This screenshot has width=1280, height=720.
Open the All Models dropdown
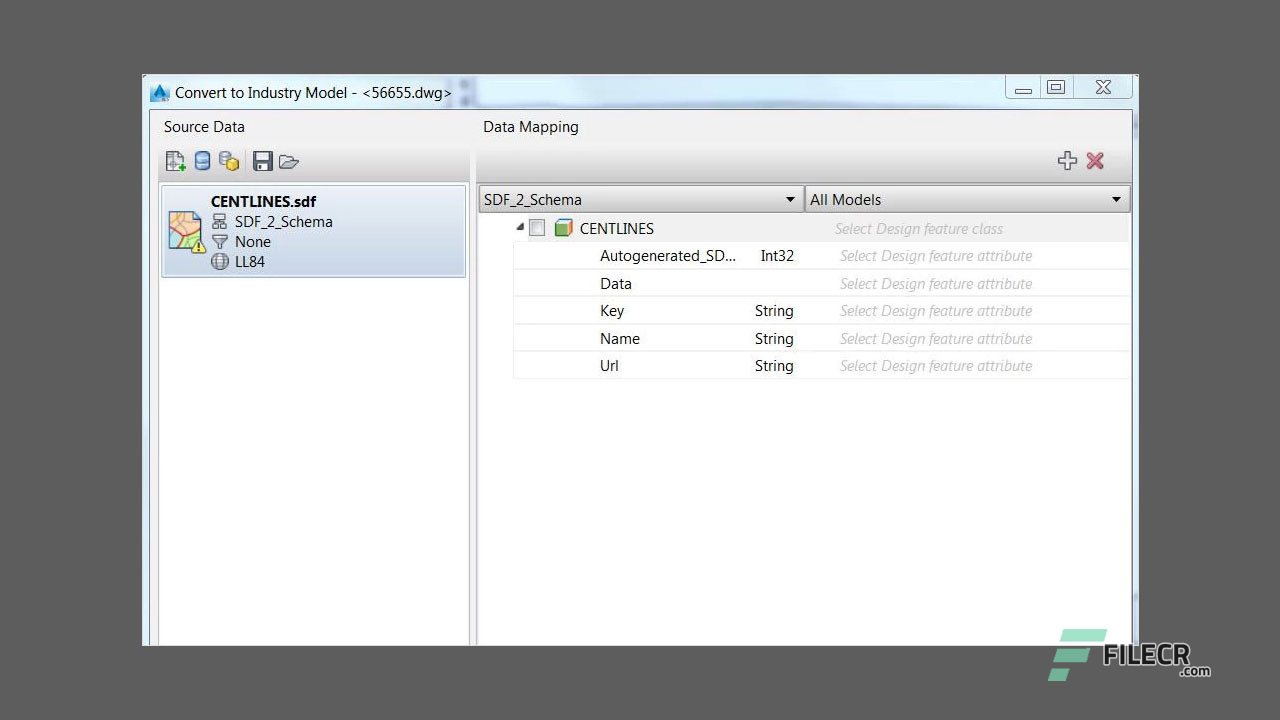(x=967, y=199)
